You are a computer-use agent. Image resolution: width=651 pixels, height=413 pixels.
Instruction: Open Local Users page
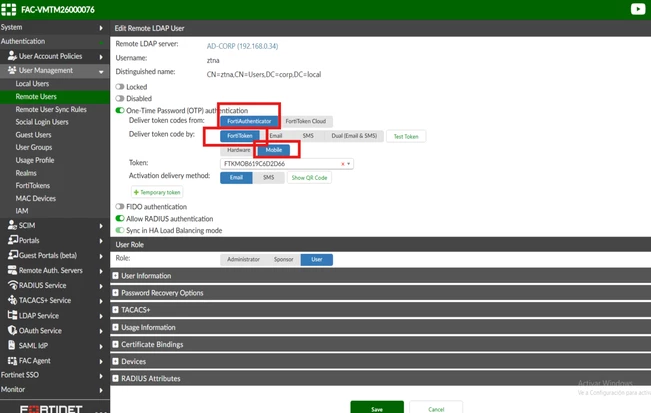coord(32,83)
